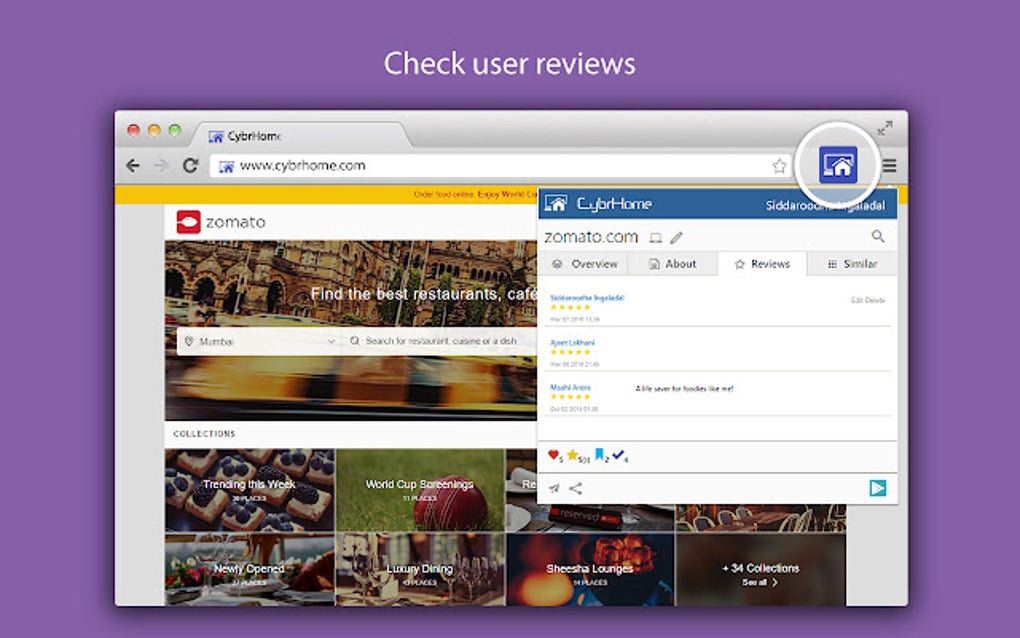Click the Delete link on the first review

(875, 300)
